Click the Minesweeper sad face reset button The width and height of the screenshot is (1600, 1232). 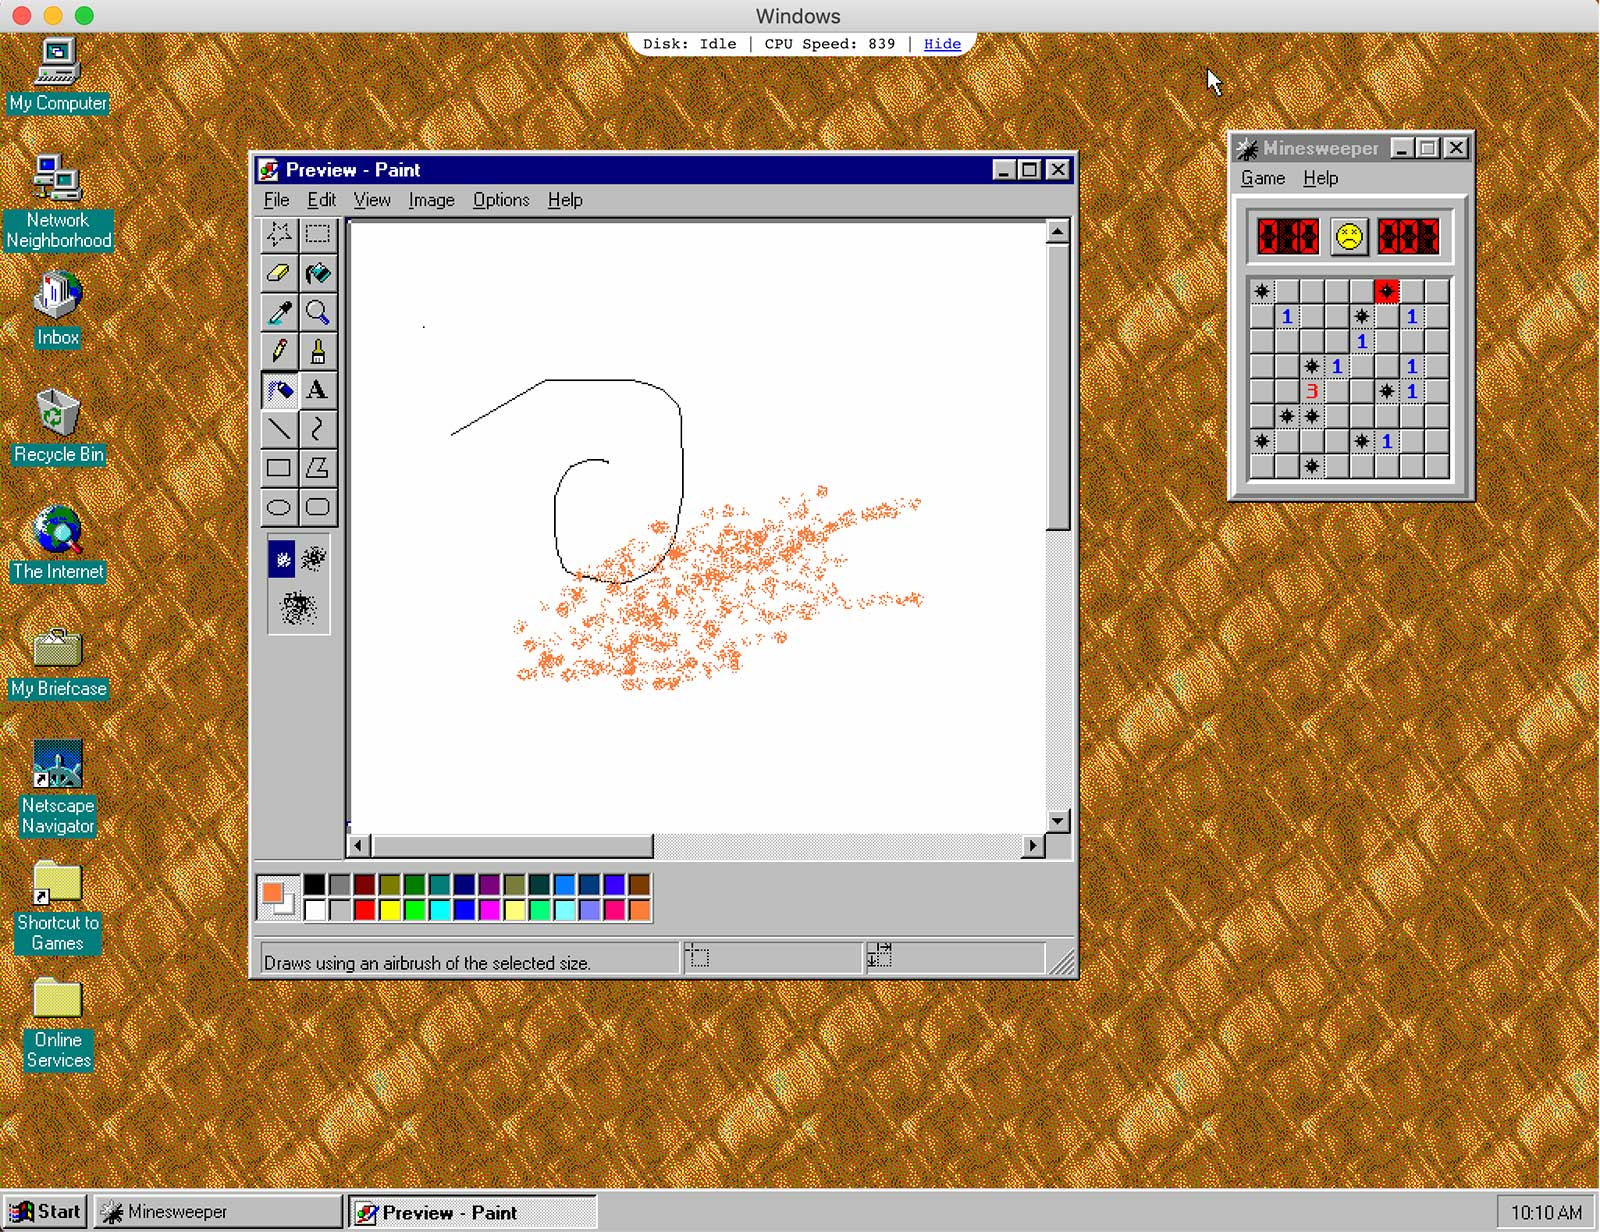click(1349, 237)
